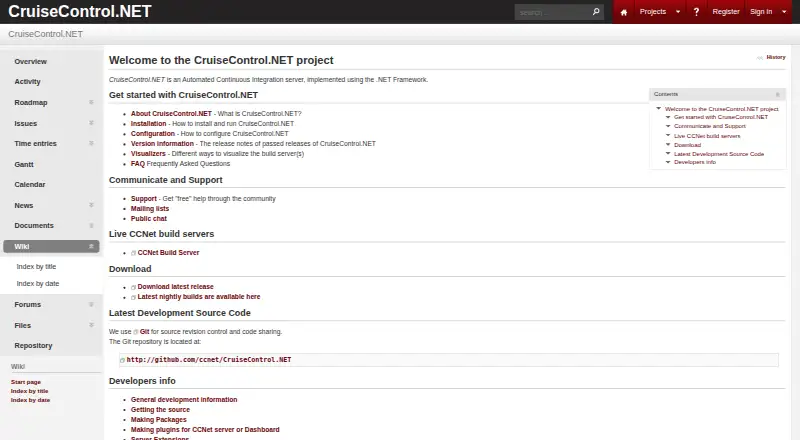Jump to Live CCNet build servers in Contents
The width and height of the screenshot is (800, 440).
[707, 136]
